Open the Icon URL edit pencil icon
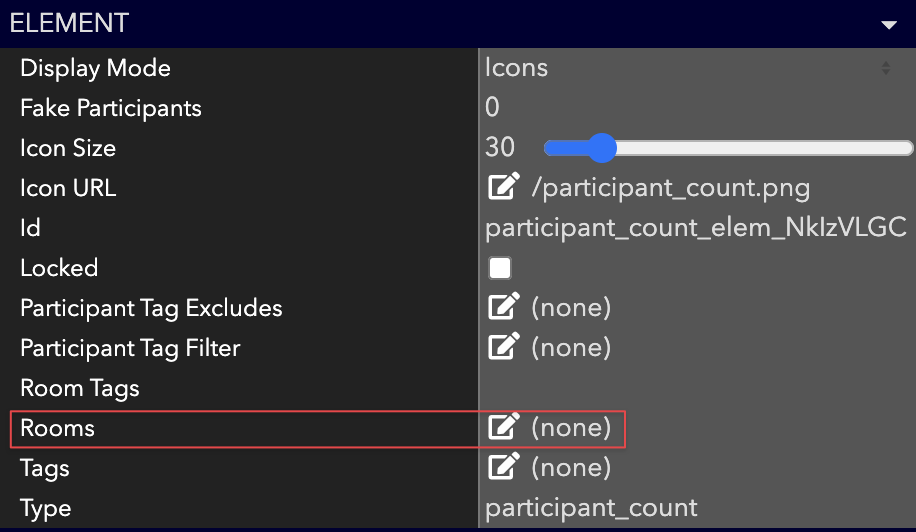This screenshot has width=916, height=532. (504, 186)
